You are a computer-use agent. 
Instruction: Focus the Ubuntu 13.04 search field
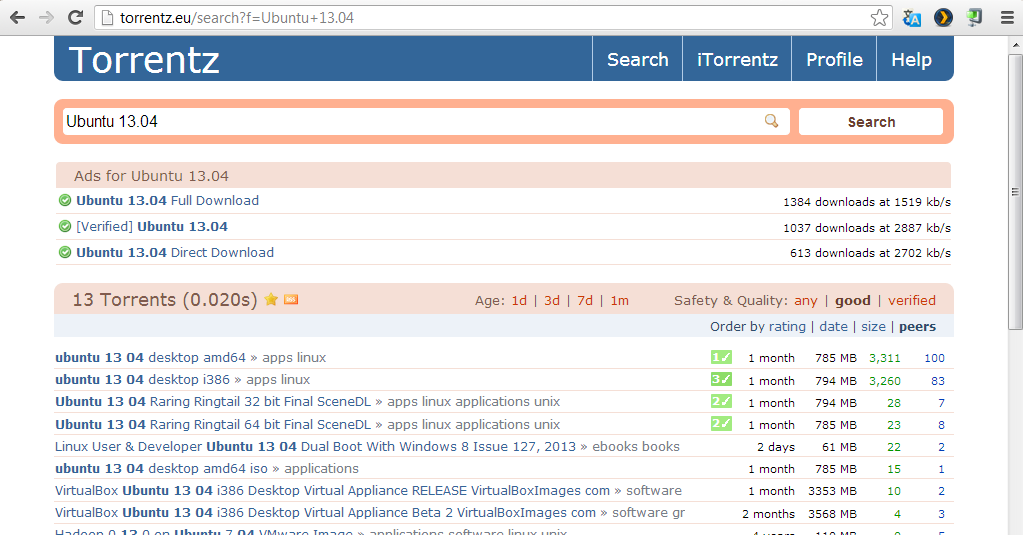coord(425,121)
